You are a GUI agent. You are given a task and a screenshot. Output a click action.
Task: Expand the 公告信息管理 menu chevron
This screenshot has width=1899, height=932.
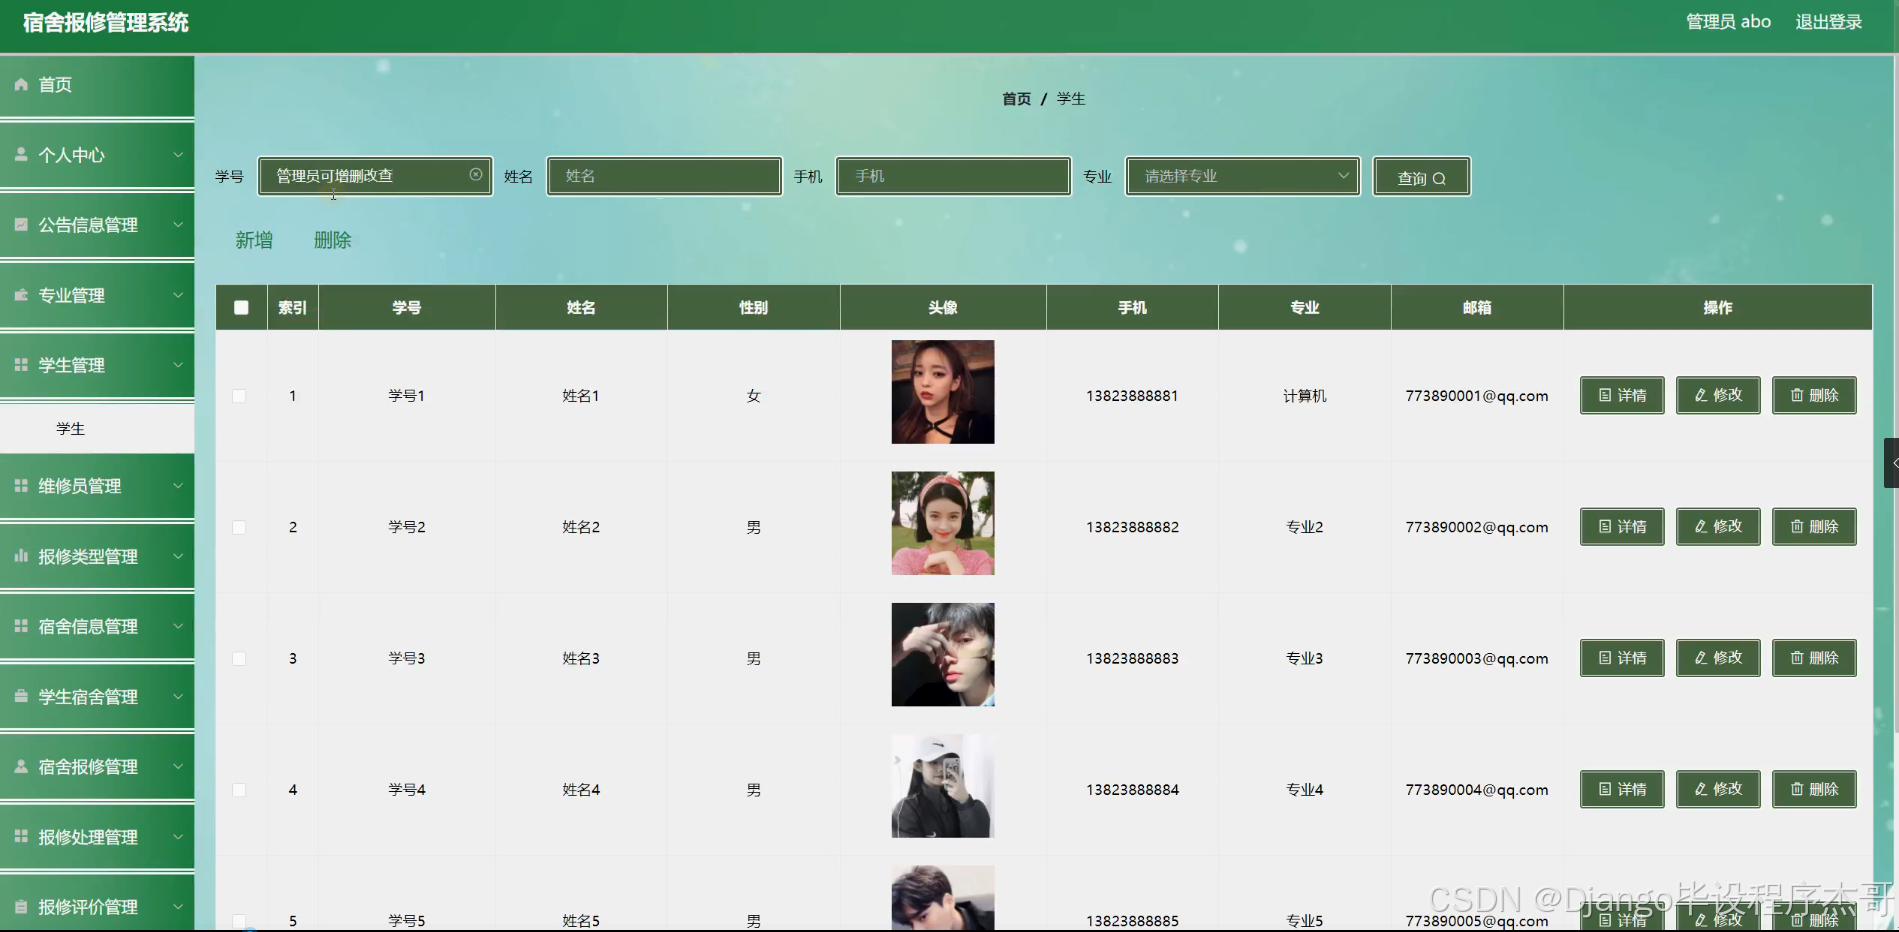point(178,225)
